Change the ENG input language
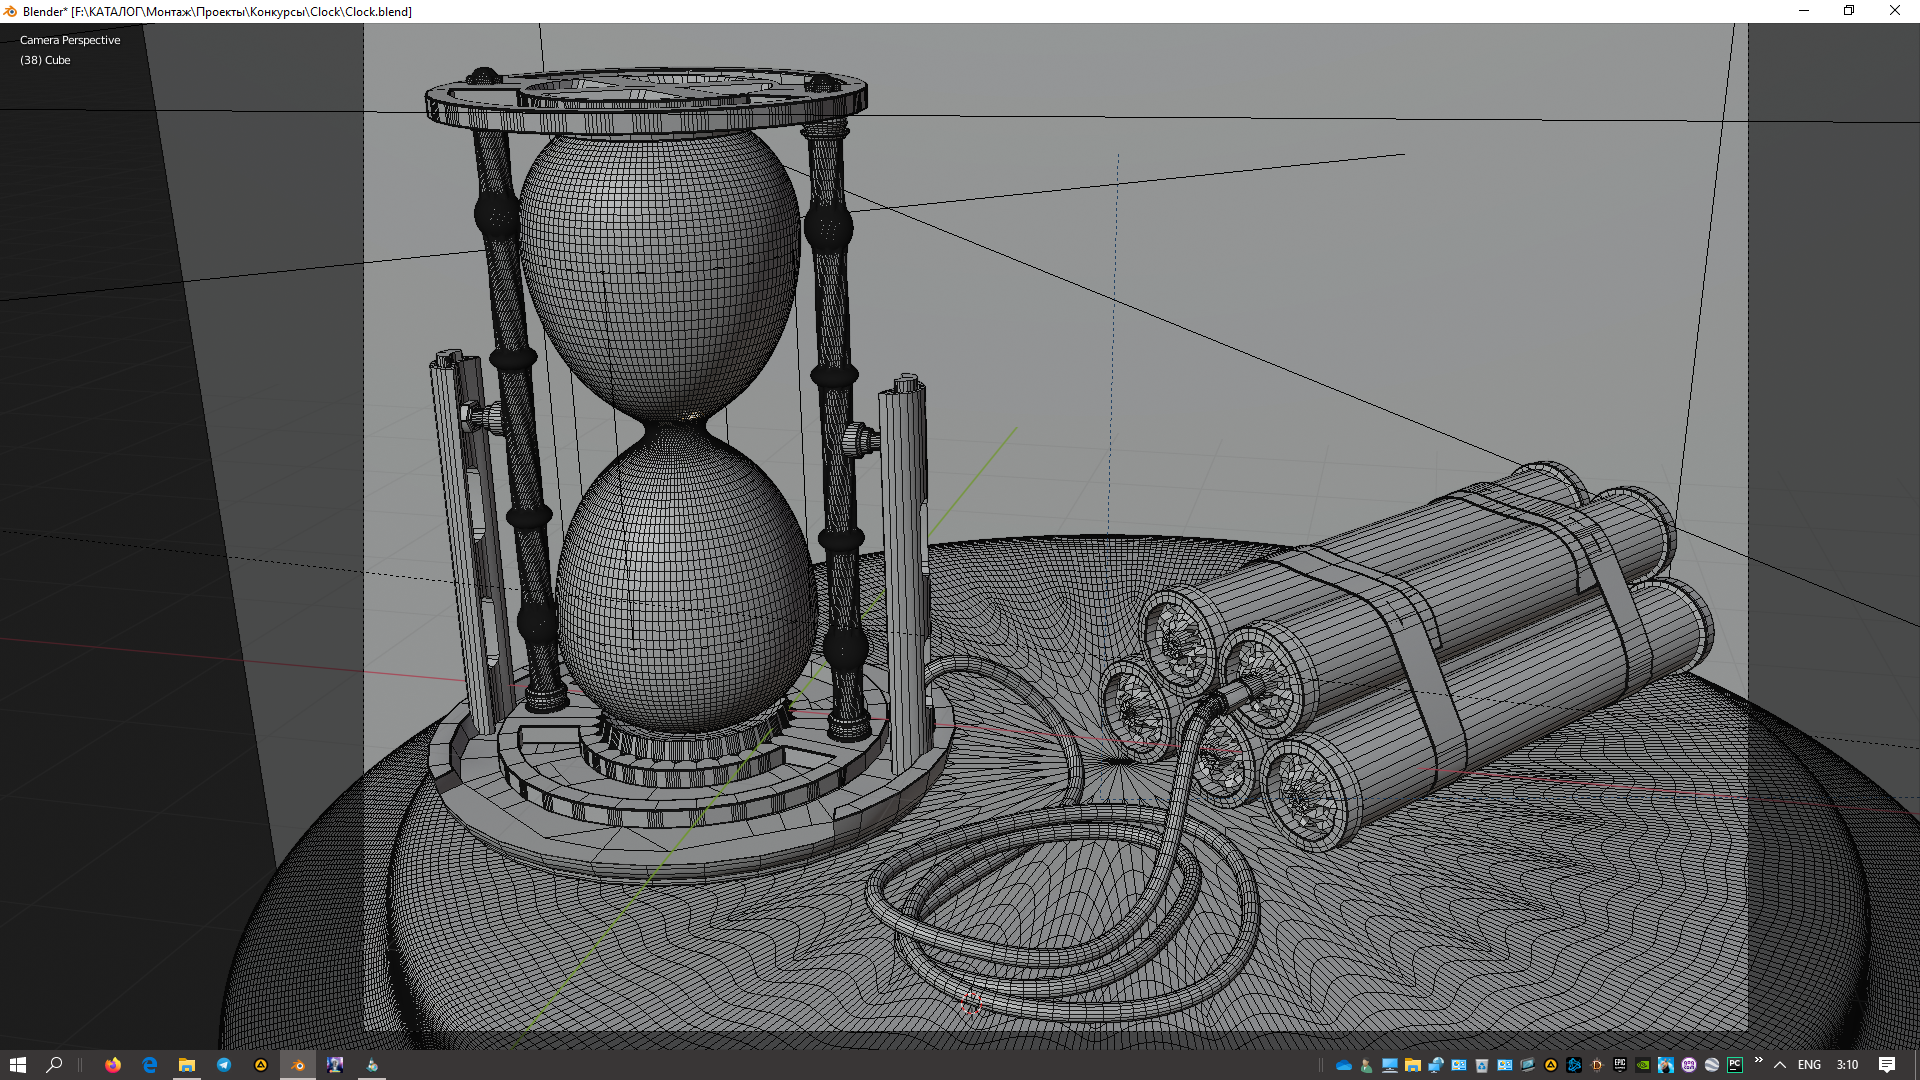Viewport: 1920px width, 1080px height. click(1809, 1065)
